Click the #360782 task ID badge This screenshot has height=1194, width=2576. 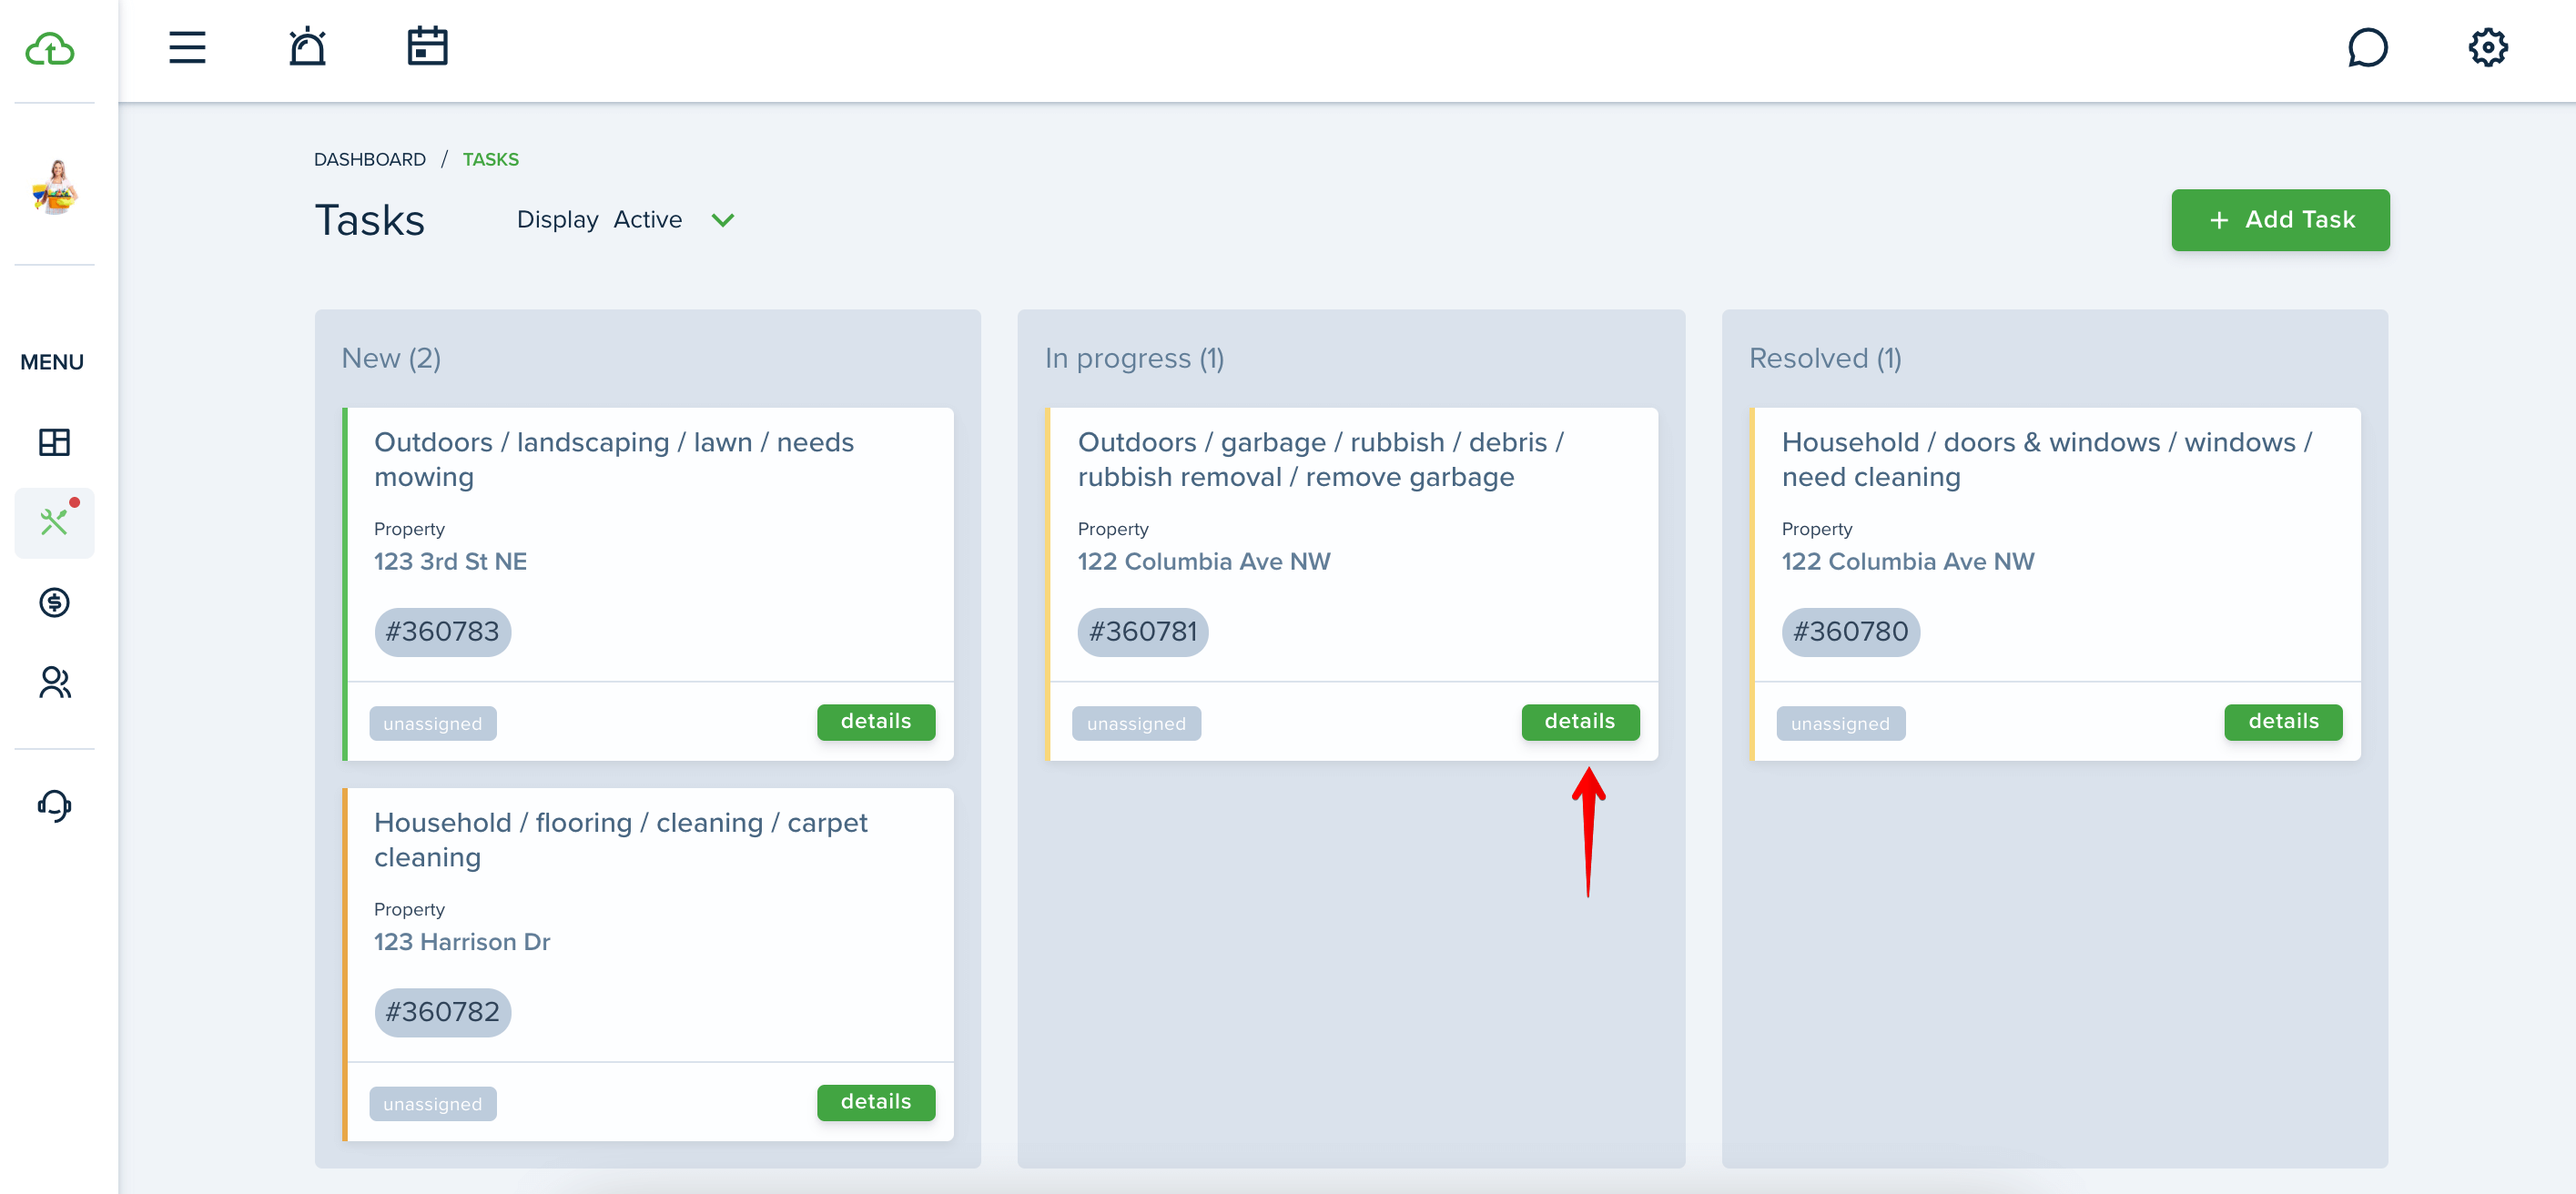coord(442,1012)
